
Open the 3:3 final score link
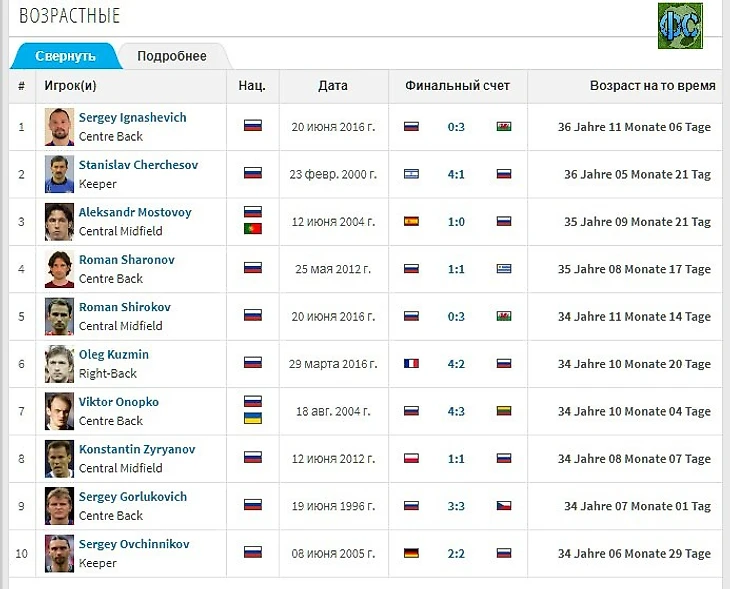pyautogui.click(x=456, y=506)
